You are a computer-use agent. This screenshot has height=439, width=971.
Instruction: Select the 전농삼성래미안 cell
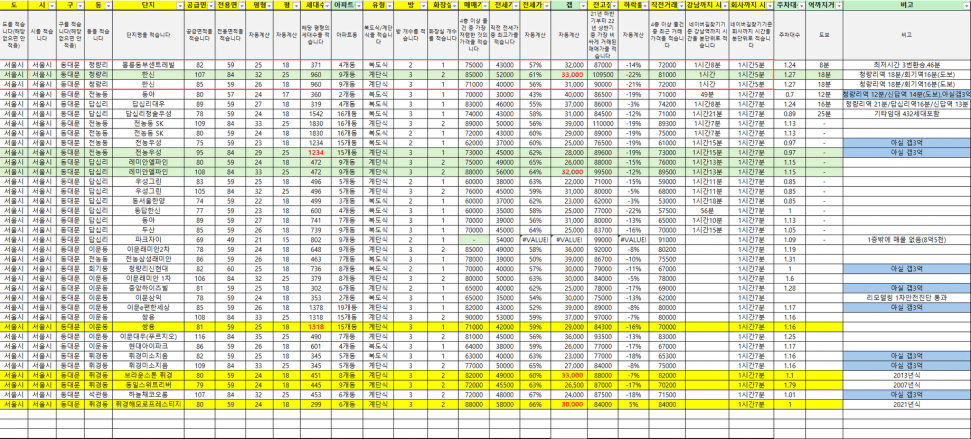point(149,259)
